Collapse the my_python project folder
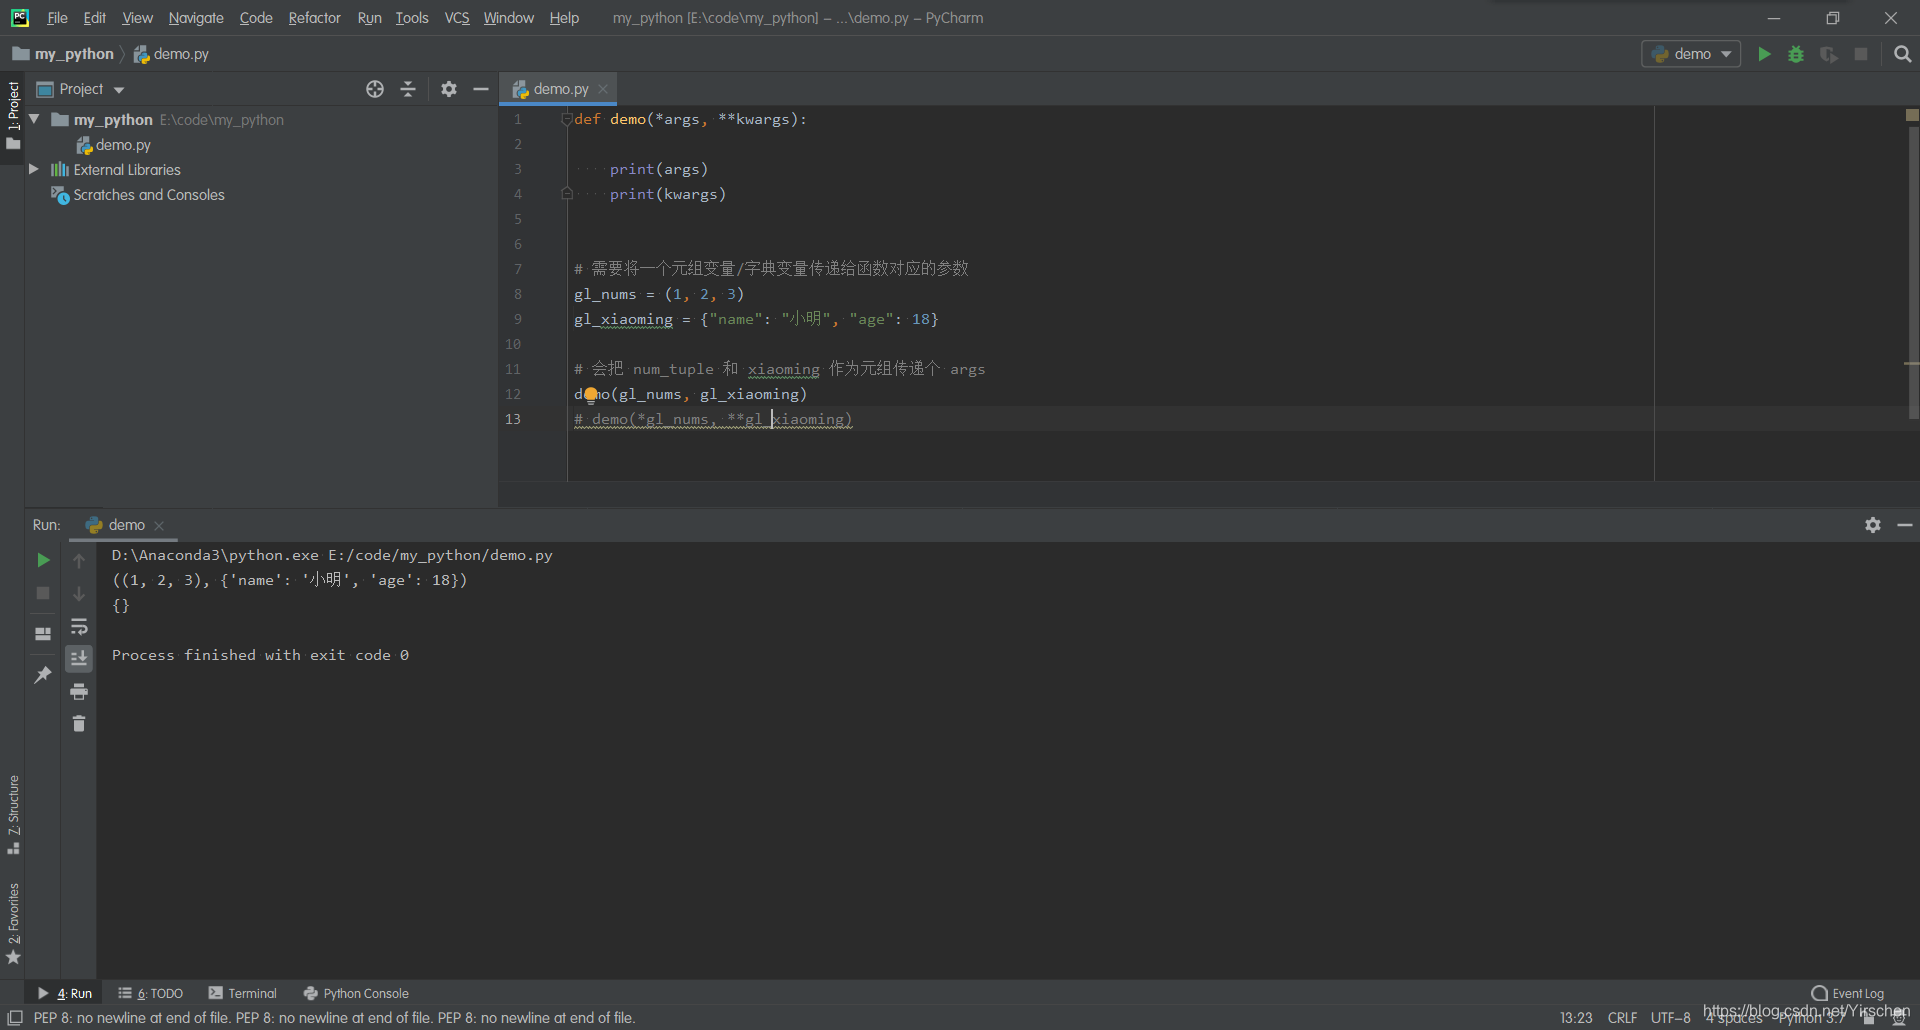This screenshot has width=1920, height=1030. coord(34,119)
